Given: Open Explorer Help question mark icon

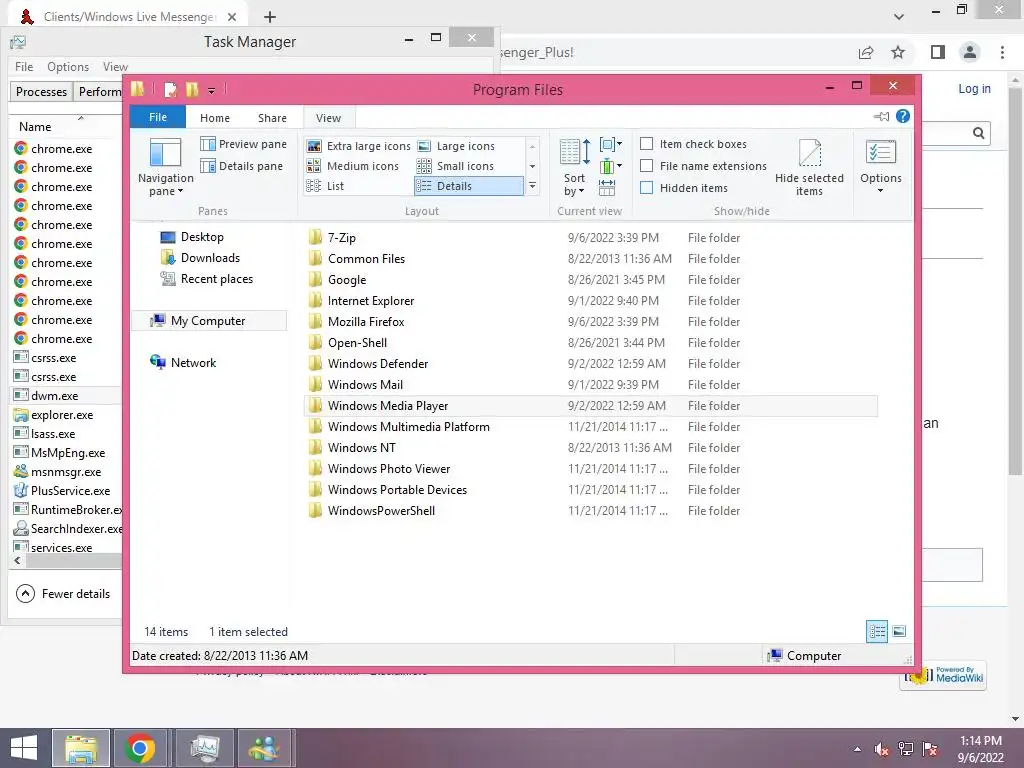Looking at the screenshot, I should point(903,116).
